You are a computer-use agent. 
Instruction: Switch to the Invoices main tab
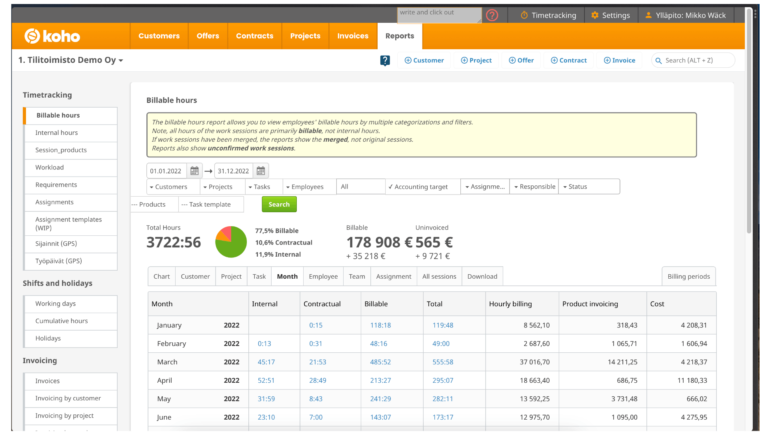[352, 36]
